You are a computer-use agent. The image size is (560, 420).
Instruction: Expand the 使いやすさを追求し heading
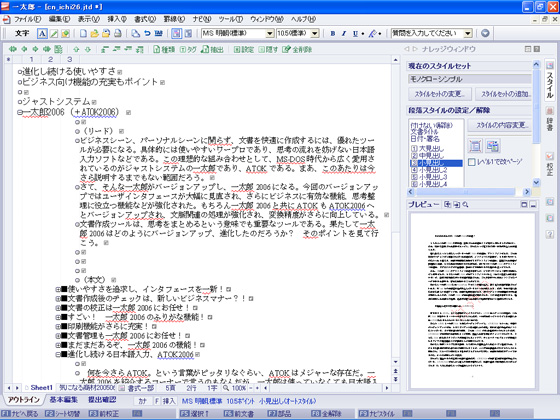pyautogui.click(x=58, y=289)
